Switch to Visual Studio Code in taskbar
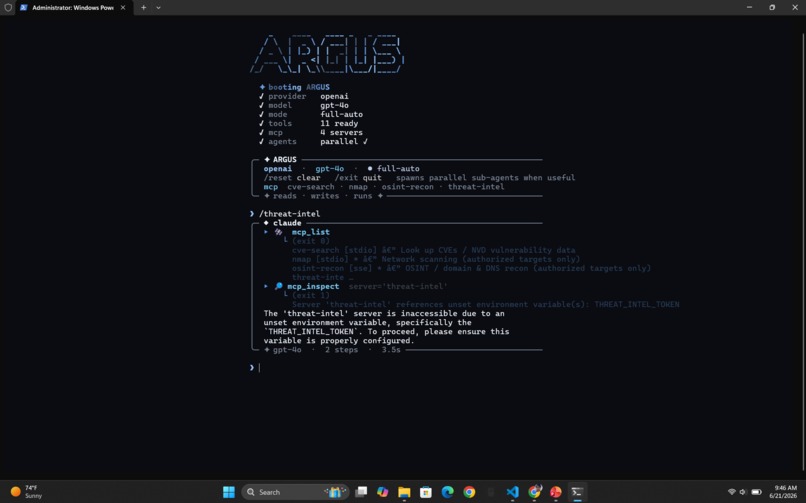 coord(512,492)
